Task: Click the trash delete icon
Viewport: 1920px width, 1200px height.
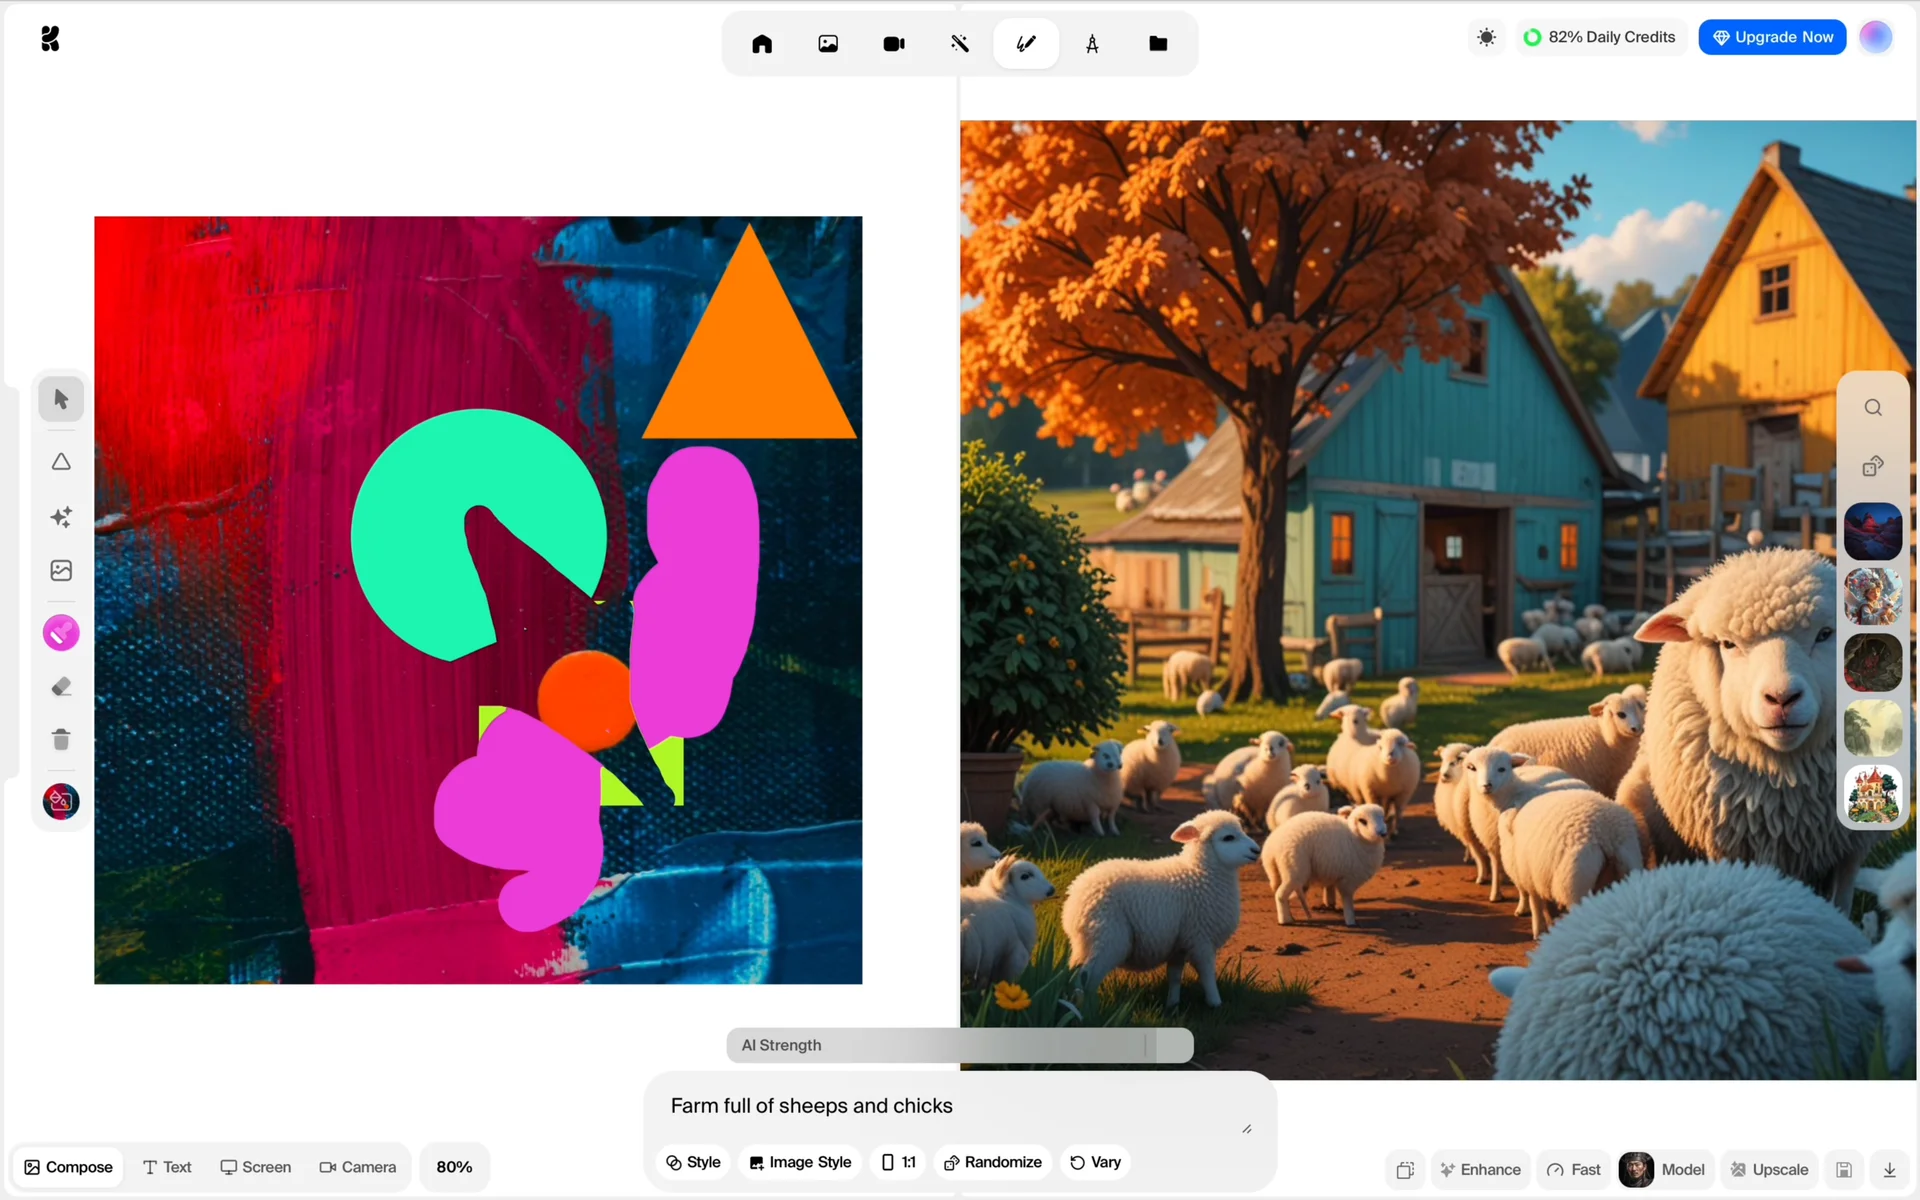Action: [x=61, y=740]
